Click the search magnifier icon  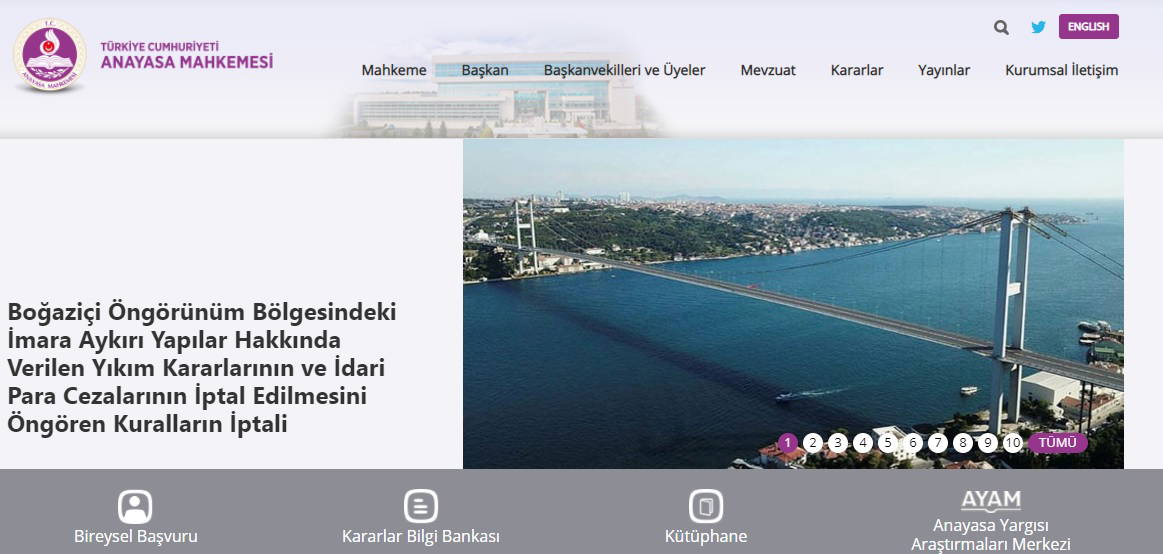(x=1001, y=28)
